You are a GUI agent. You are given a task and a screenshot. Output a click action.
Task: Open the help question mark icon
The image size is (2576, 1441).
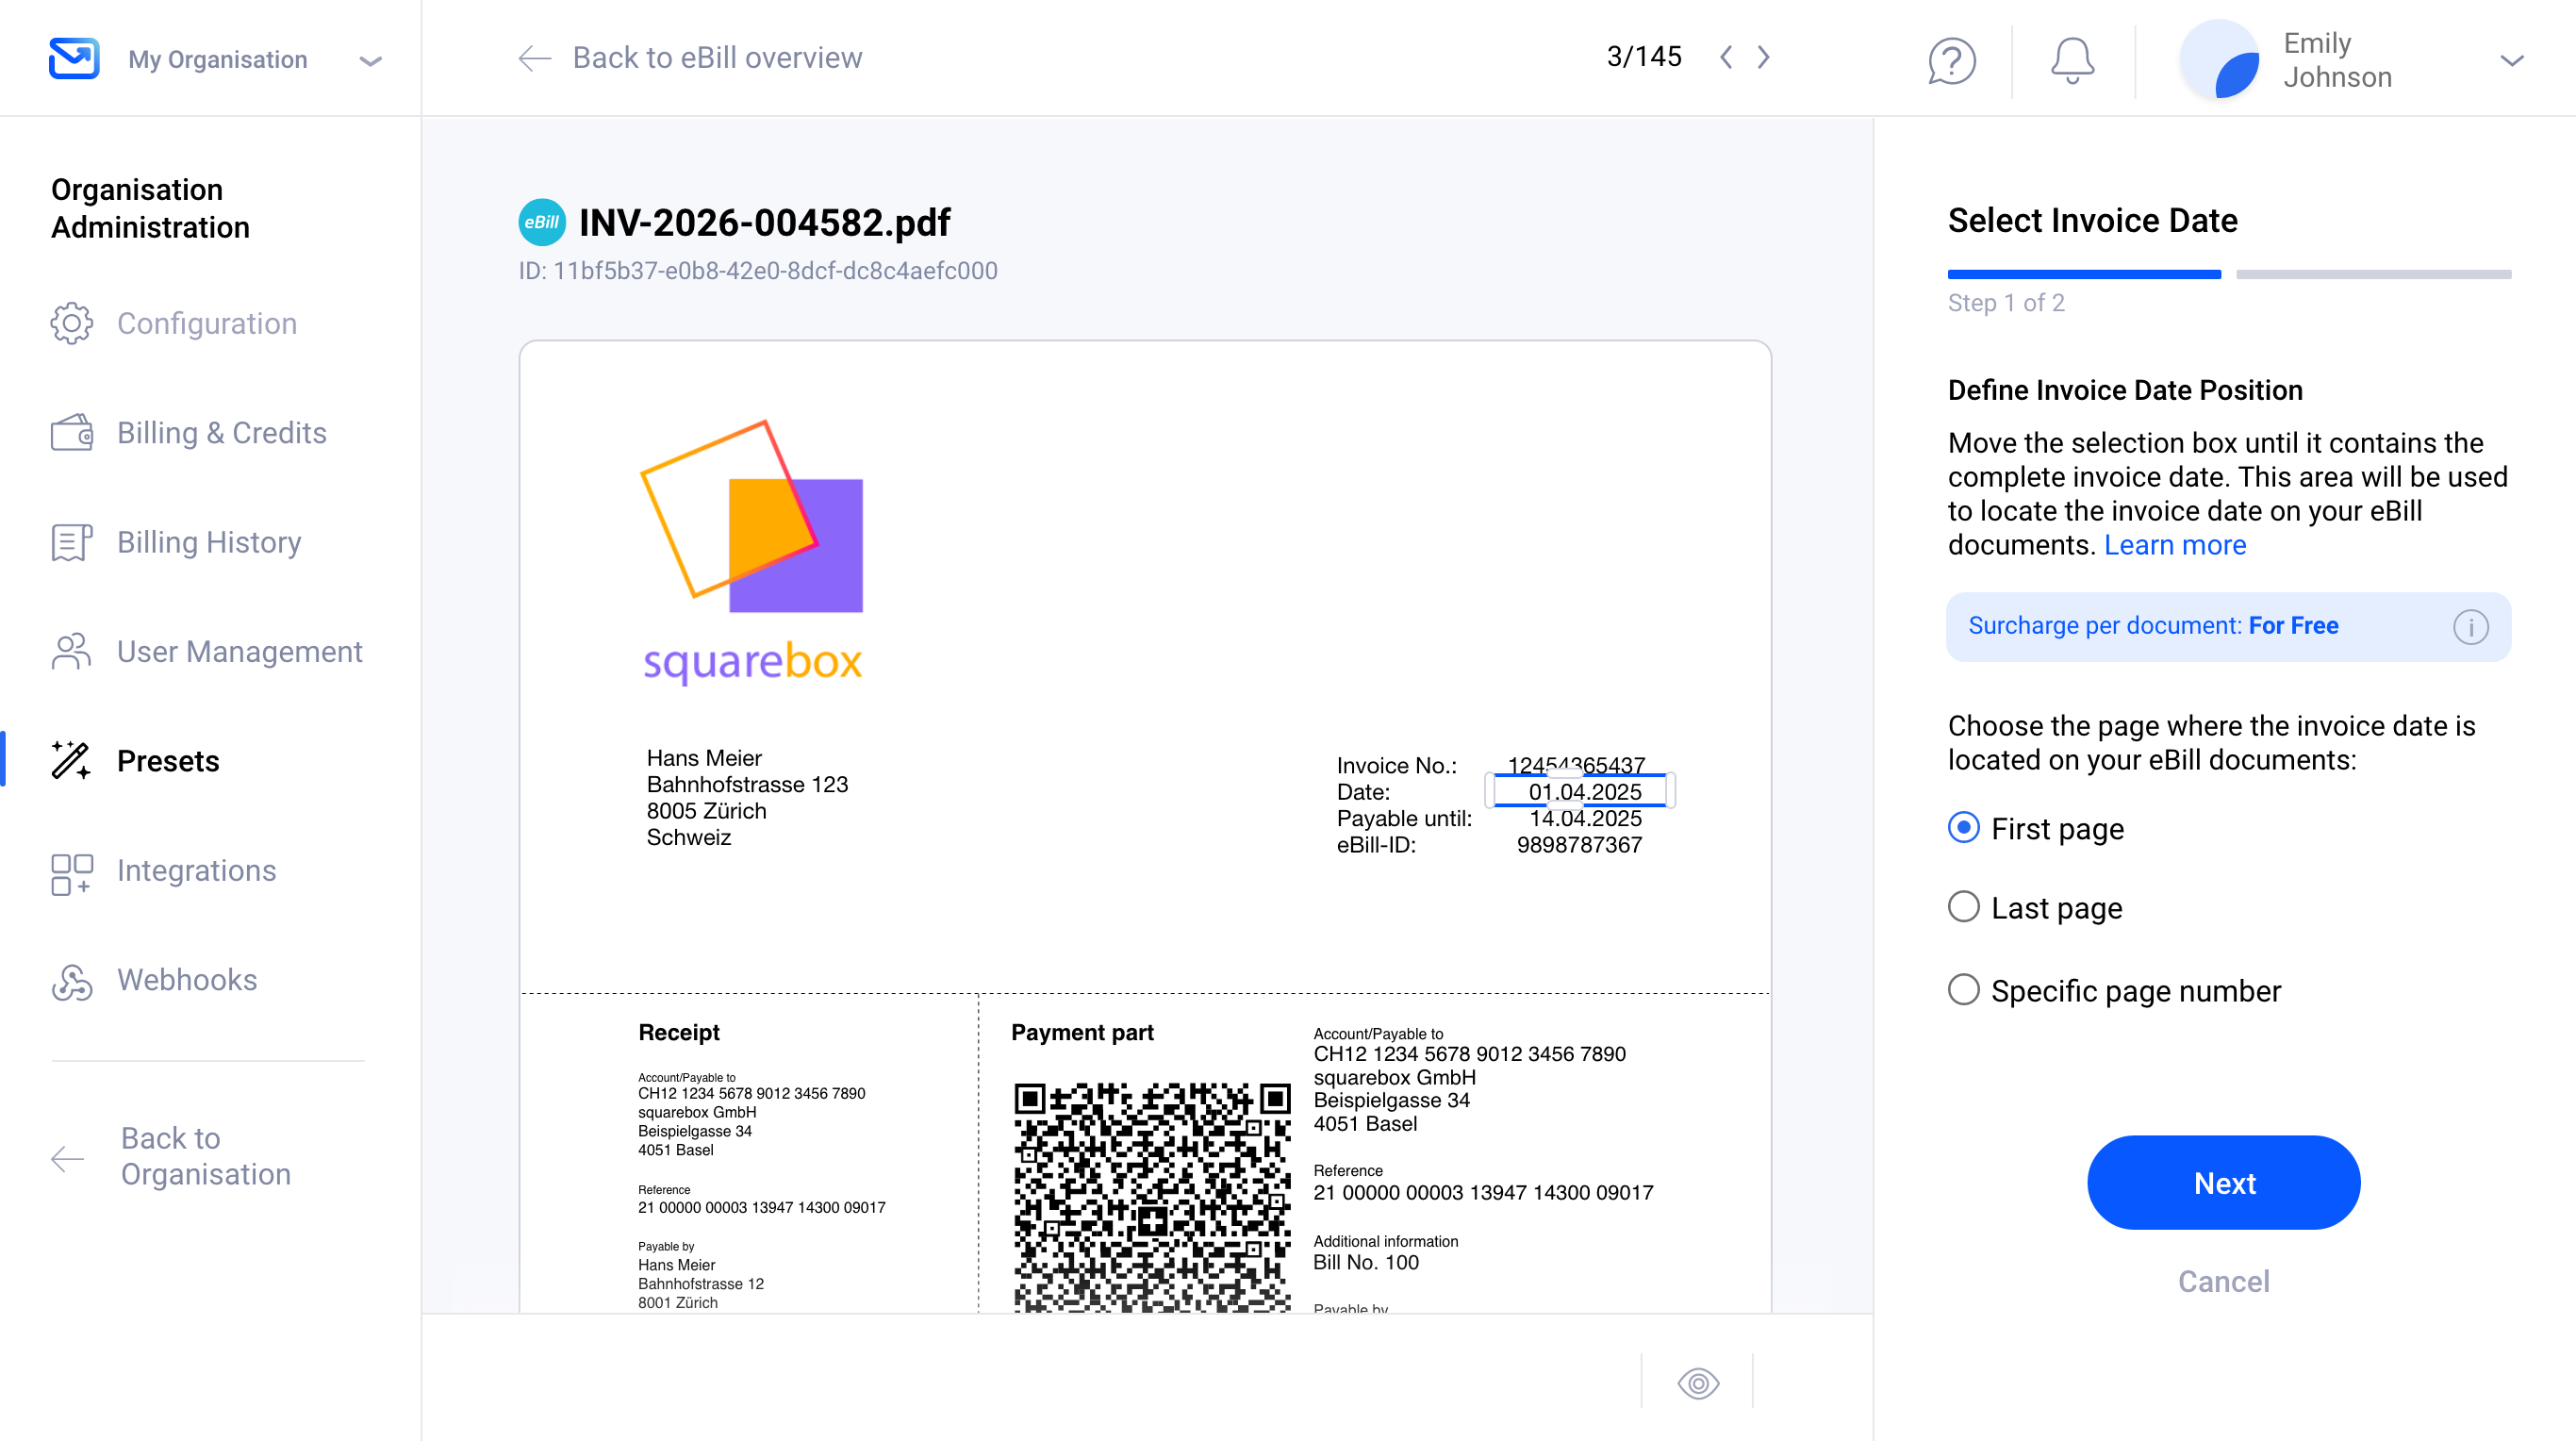1951,60
